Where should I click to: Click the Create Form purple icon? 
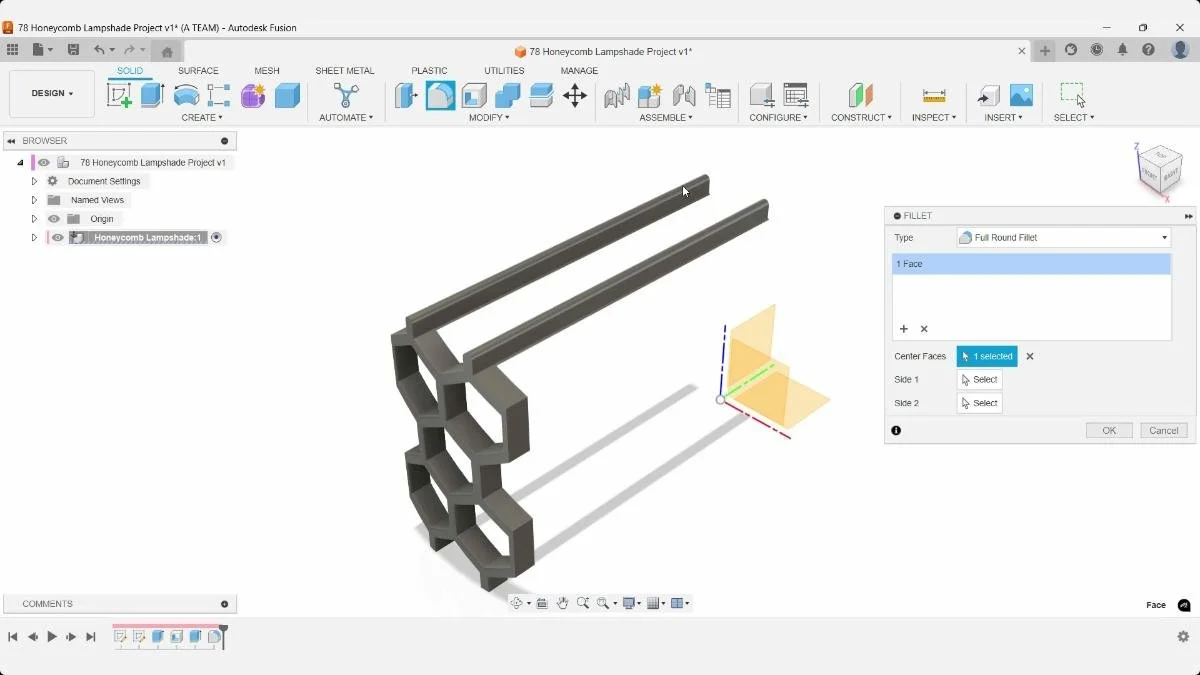click(x=253, y=95)
